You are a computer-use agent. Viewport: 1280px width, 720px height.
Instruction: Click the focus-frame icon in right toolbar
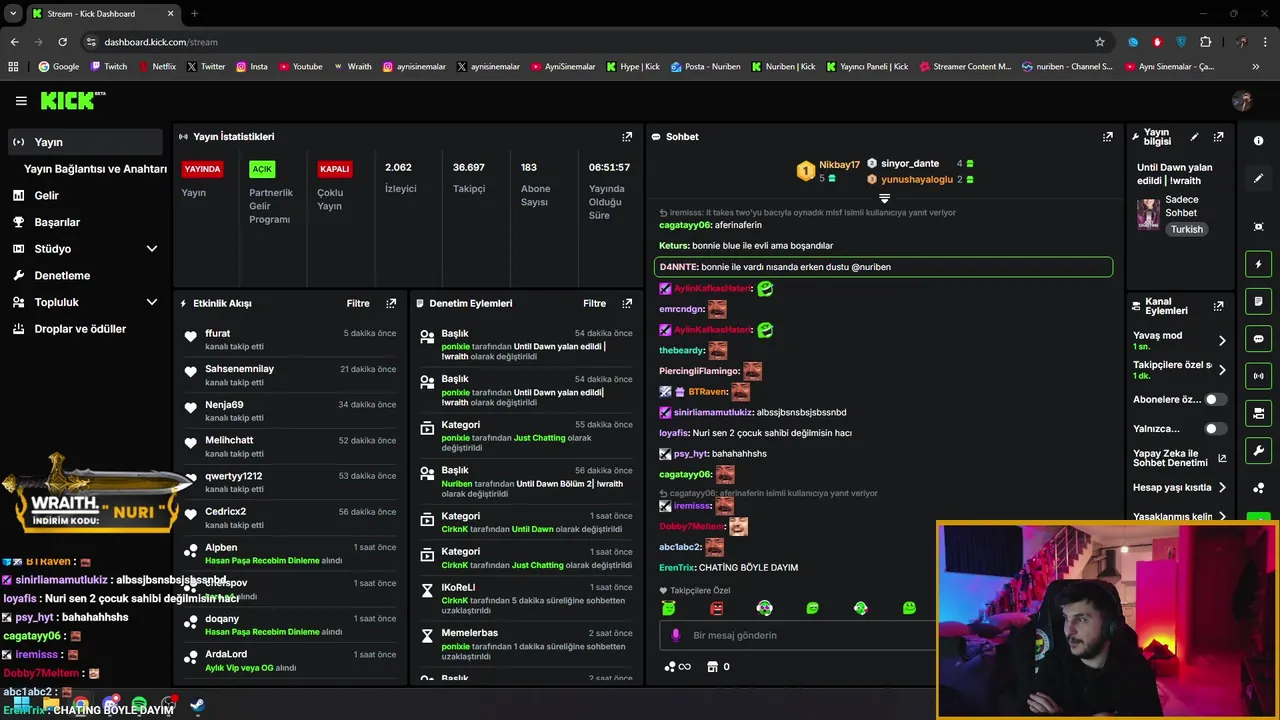point(1258,227)
